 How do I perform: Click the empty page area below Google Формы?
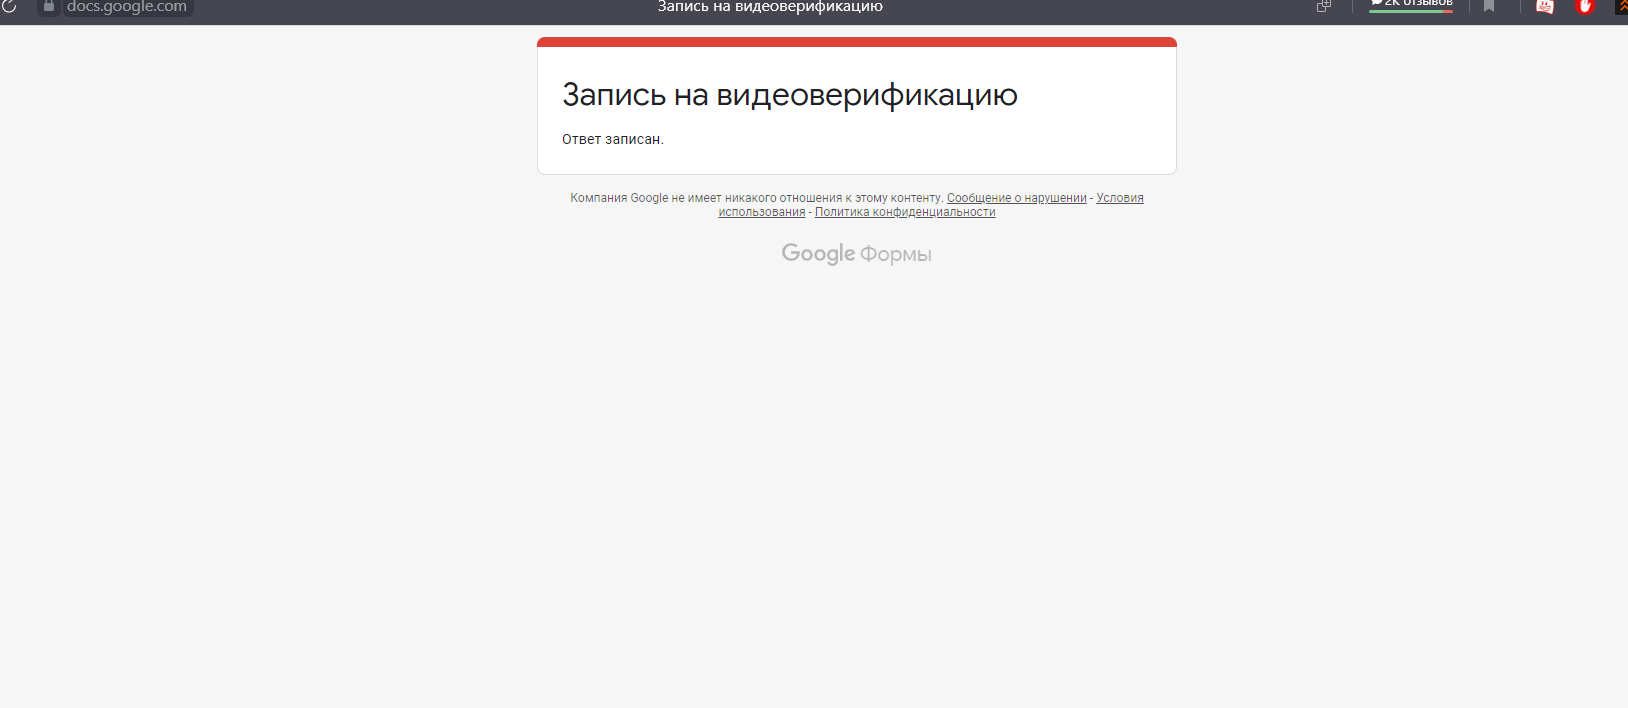pyautogui.click(x=856, y=480)
